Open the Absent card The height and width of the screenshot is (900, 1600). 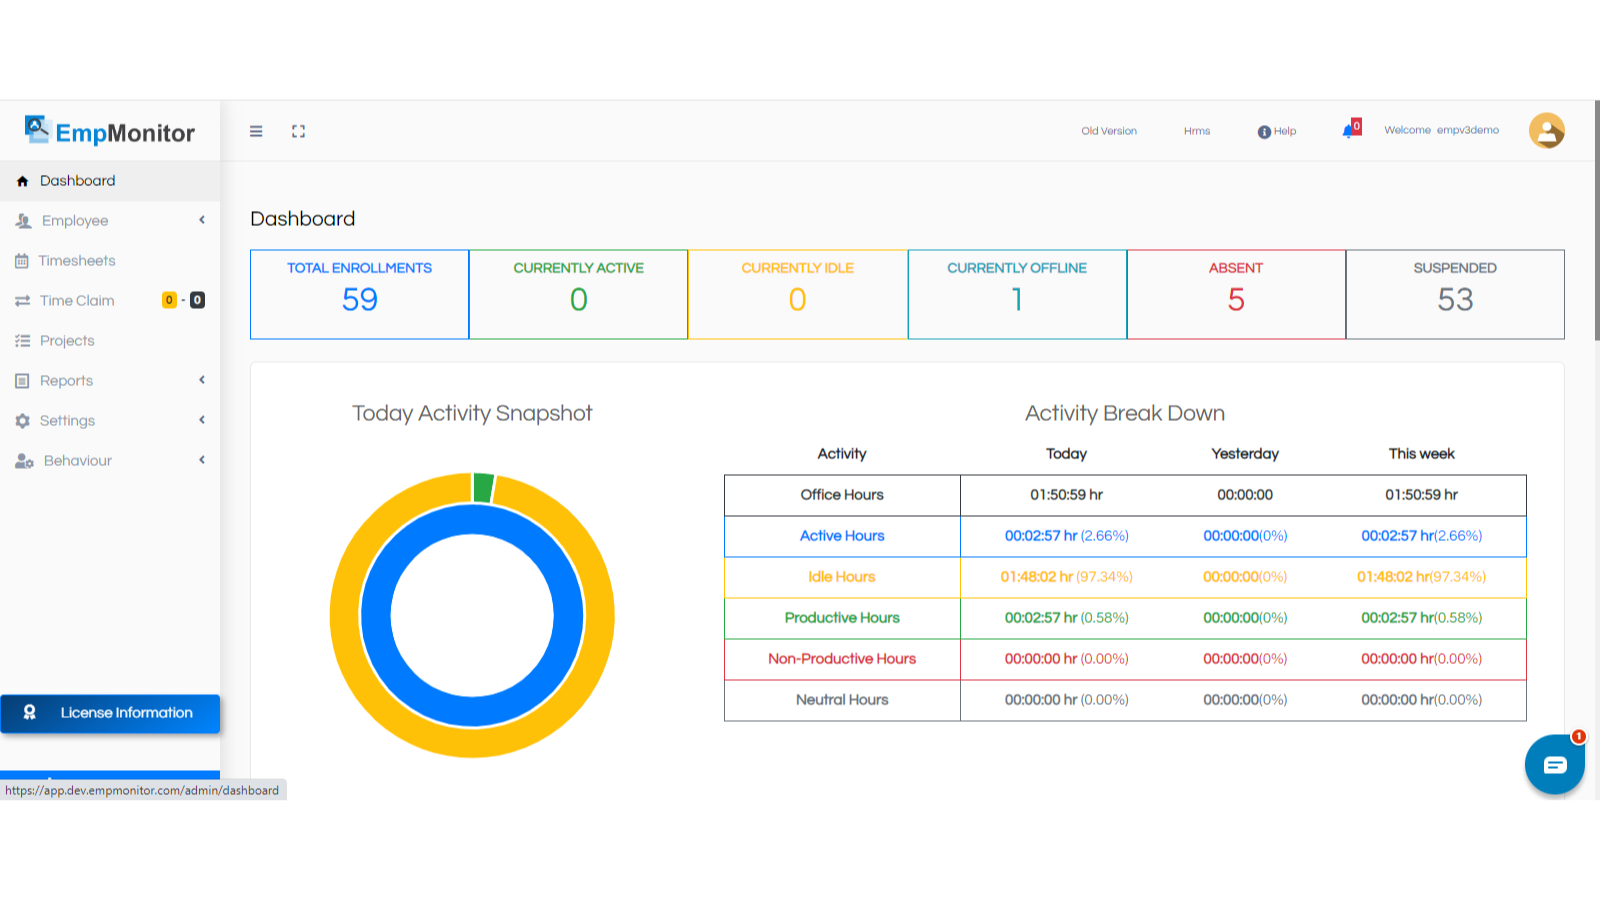[x=1236, y=294]
